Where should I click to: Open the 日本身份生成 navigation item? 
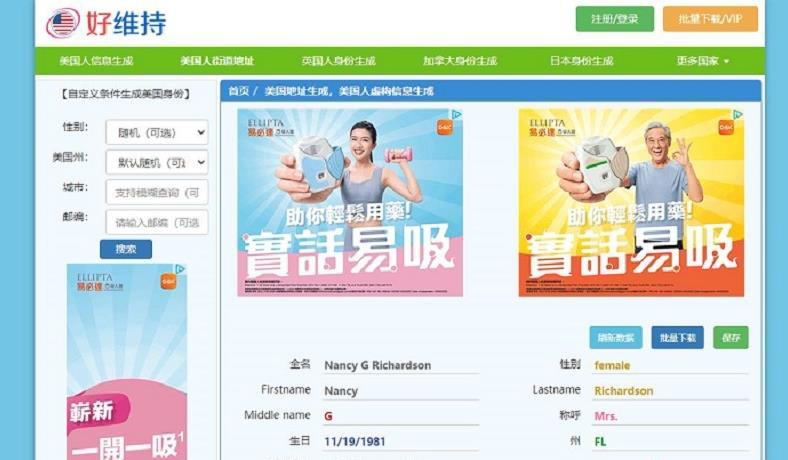point(581,61)
